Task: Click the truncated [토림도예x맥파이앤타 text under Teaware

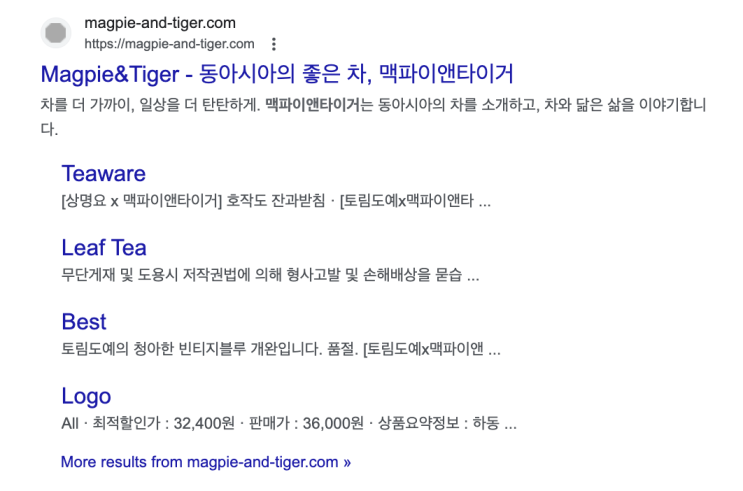Action: [408, 200]
